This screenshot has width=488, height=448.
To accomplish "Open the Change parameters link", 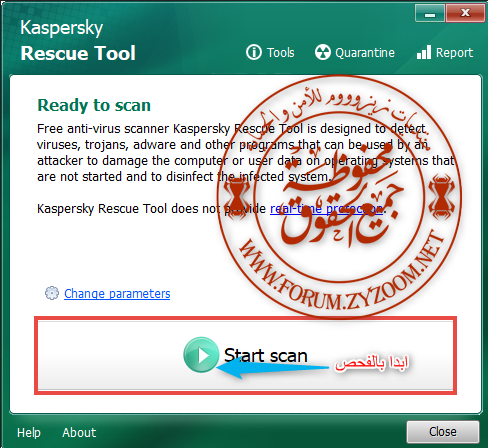I will 117,294.
